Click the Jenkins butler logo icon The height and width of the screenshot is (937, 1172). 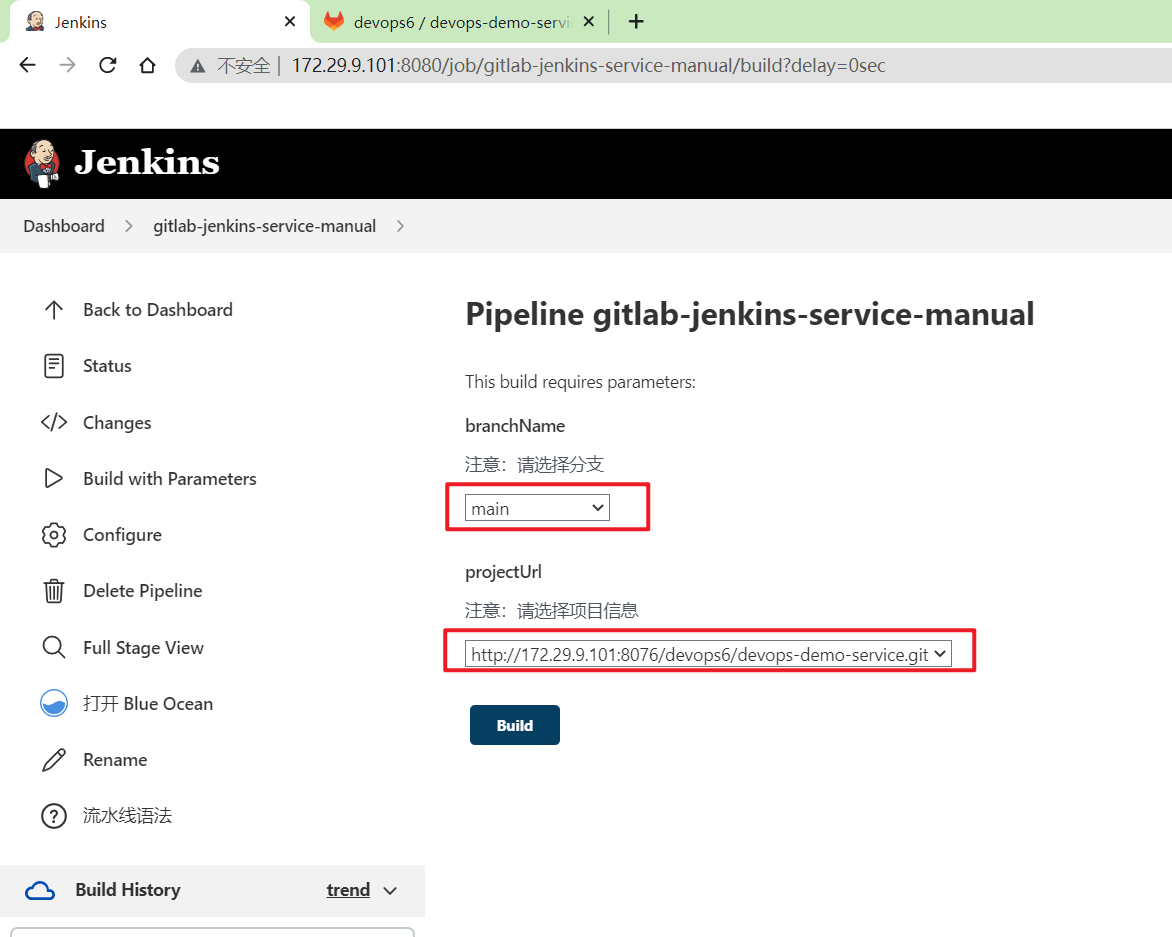coord(42,163)
